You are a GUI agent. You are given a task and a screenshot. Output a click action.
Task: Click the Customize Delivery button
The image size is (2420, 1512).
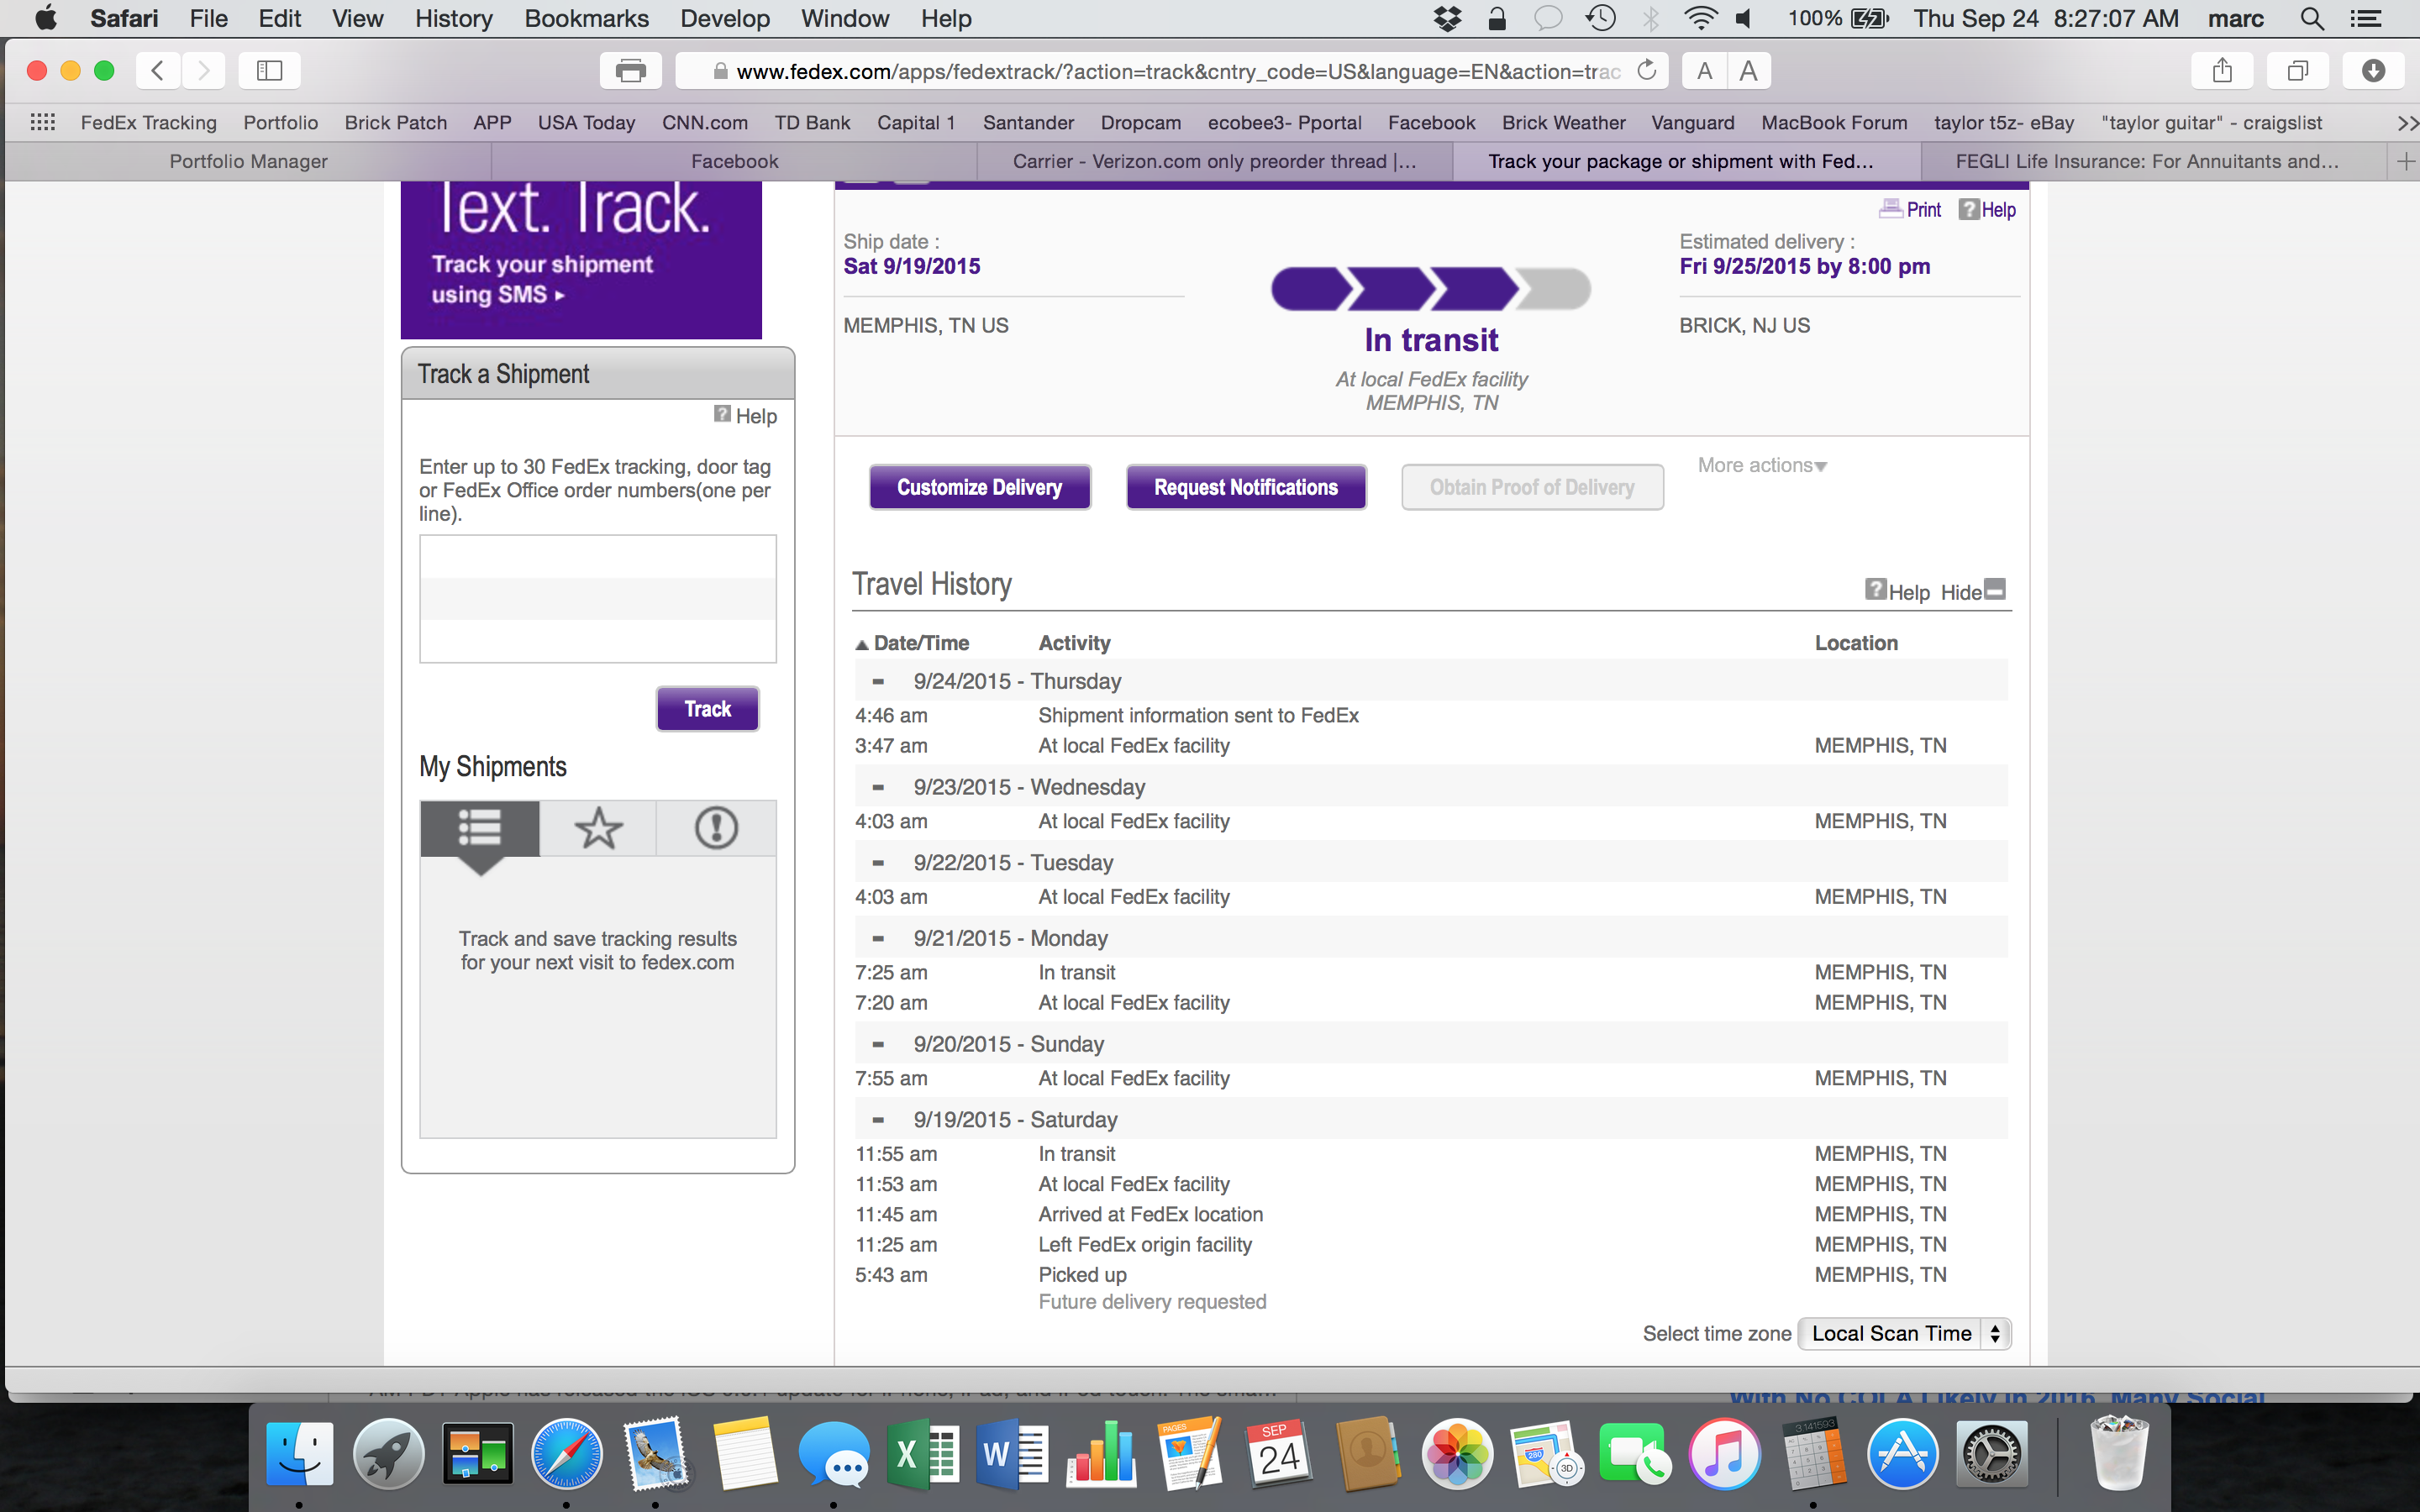click(979, 487)
